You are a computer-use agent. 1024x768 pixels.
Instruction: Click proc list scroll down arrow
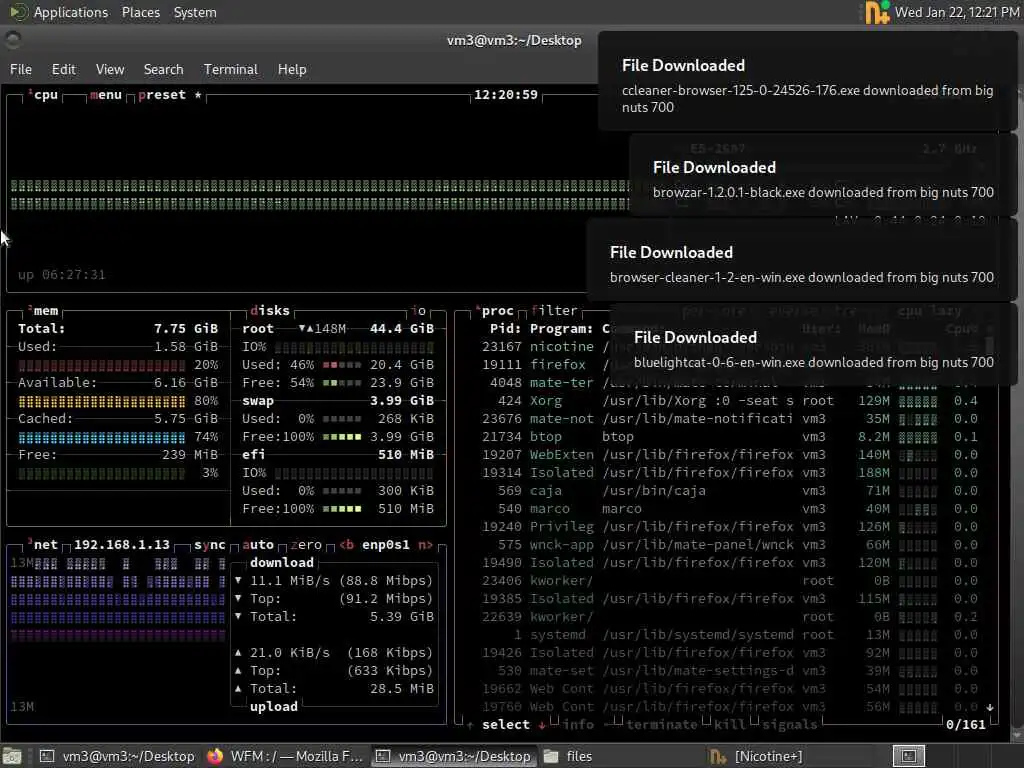click(990, 707)
